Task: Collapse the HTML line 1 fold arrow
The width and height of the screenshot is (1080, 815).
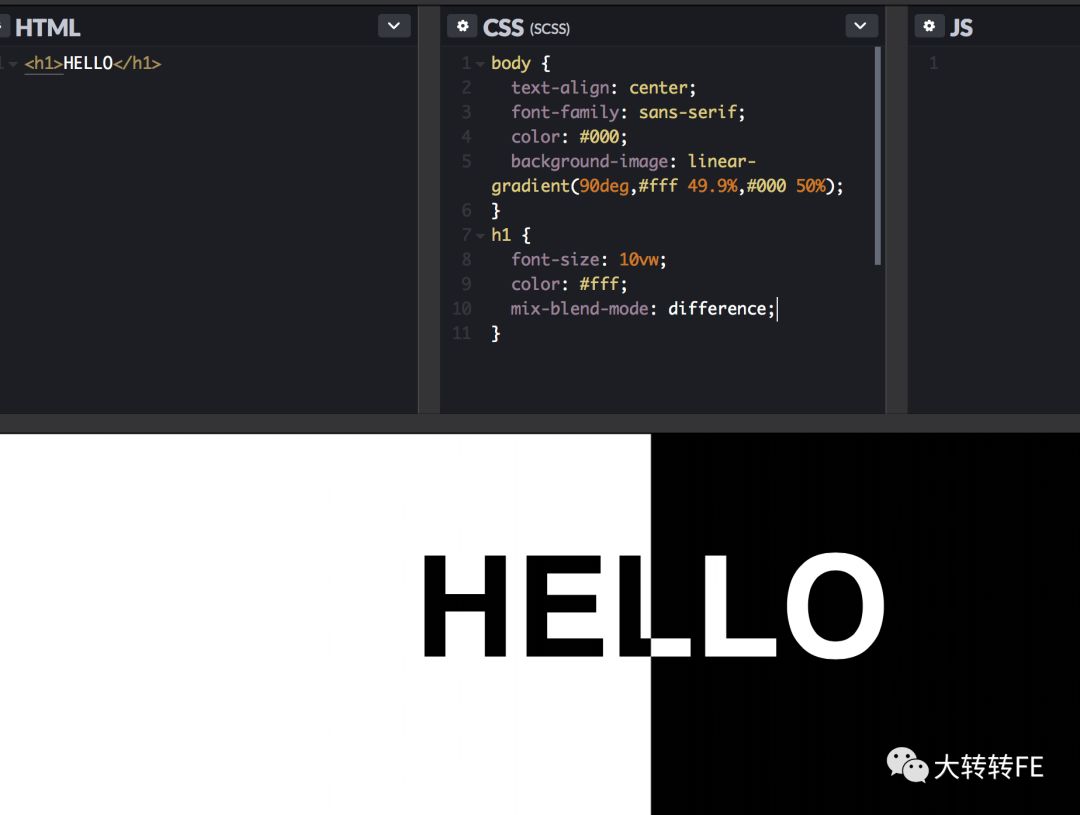Action: (x=12, y=64)
